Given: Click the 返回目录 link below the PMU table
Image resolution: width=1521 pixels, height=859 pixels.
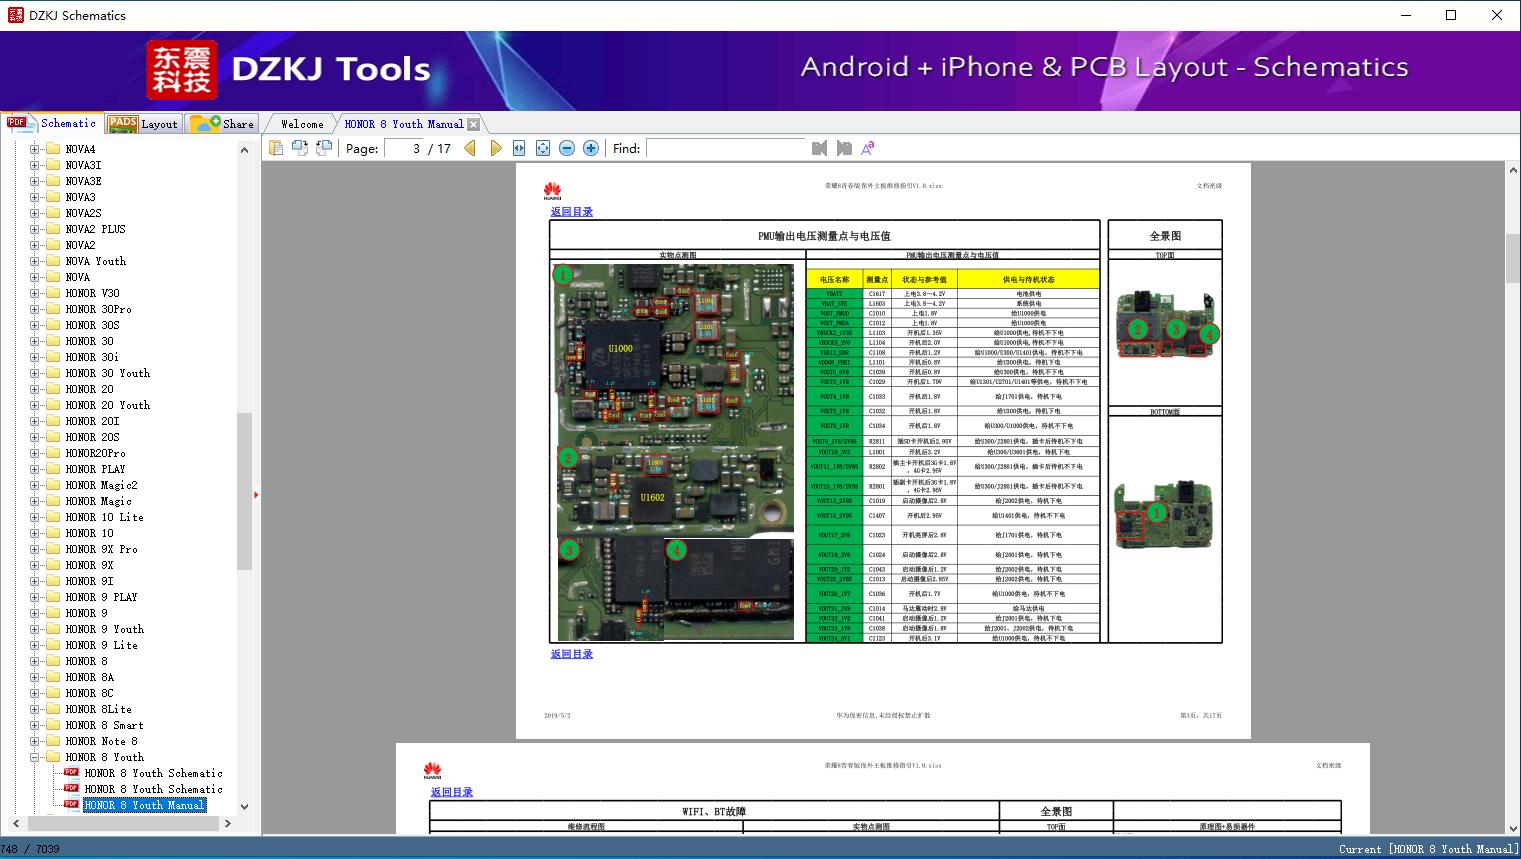Looking at the screenshot, I should coord(571,654).
